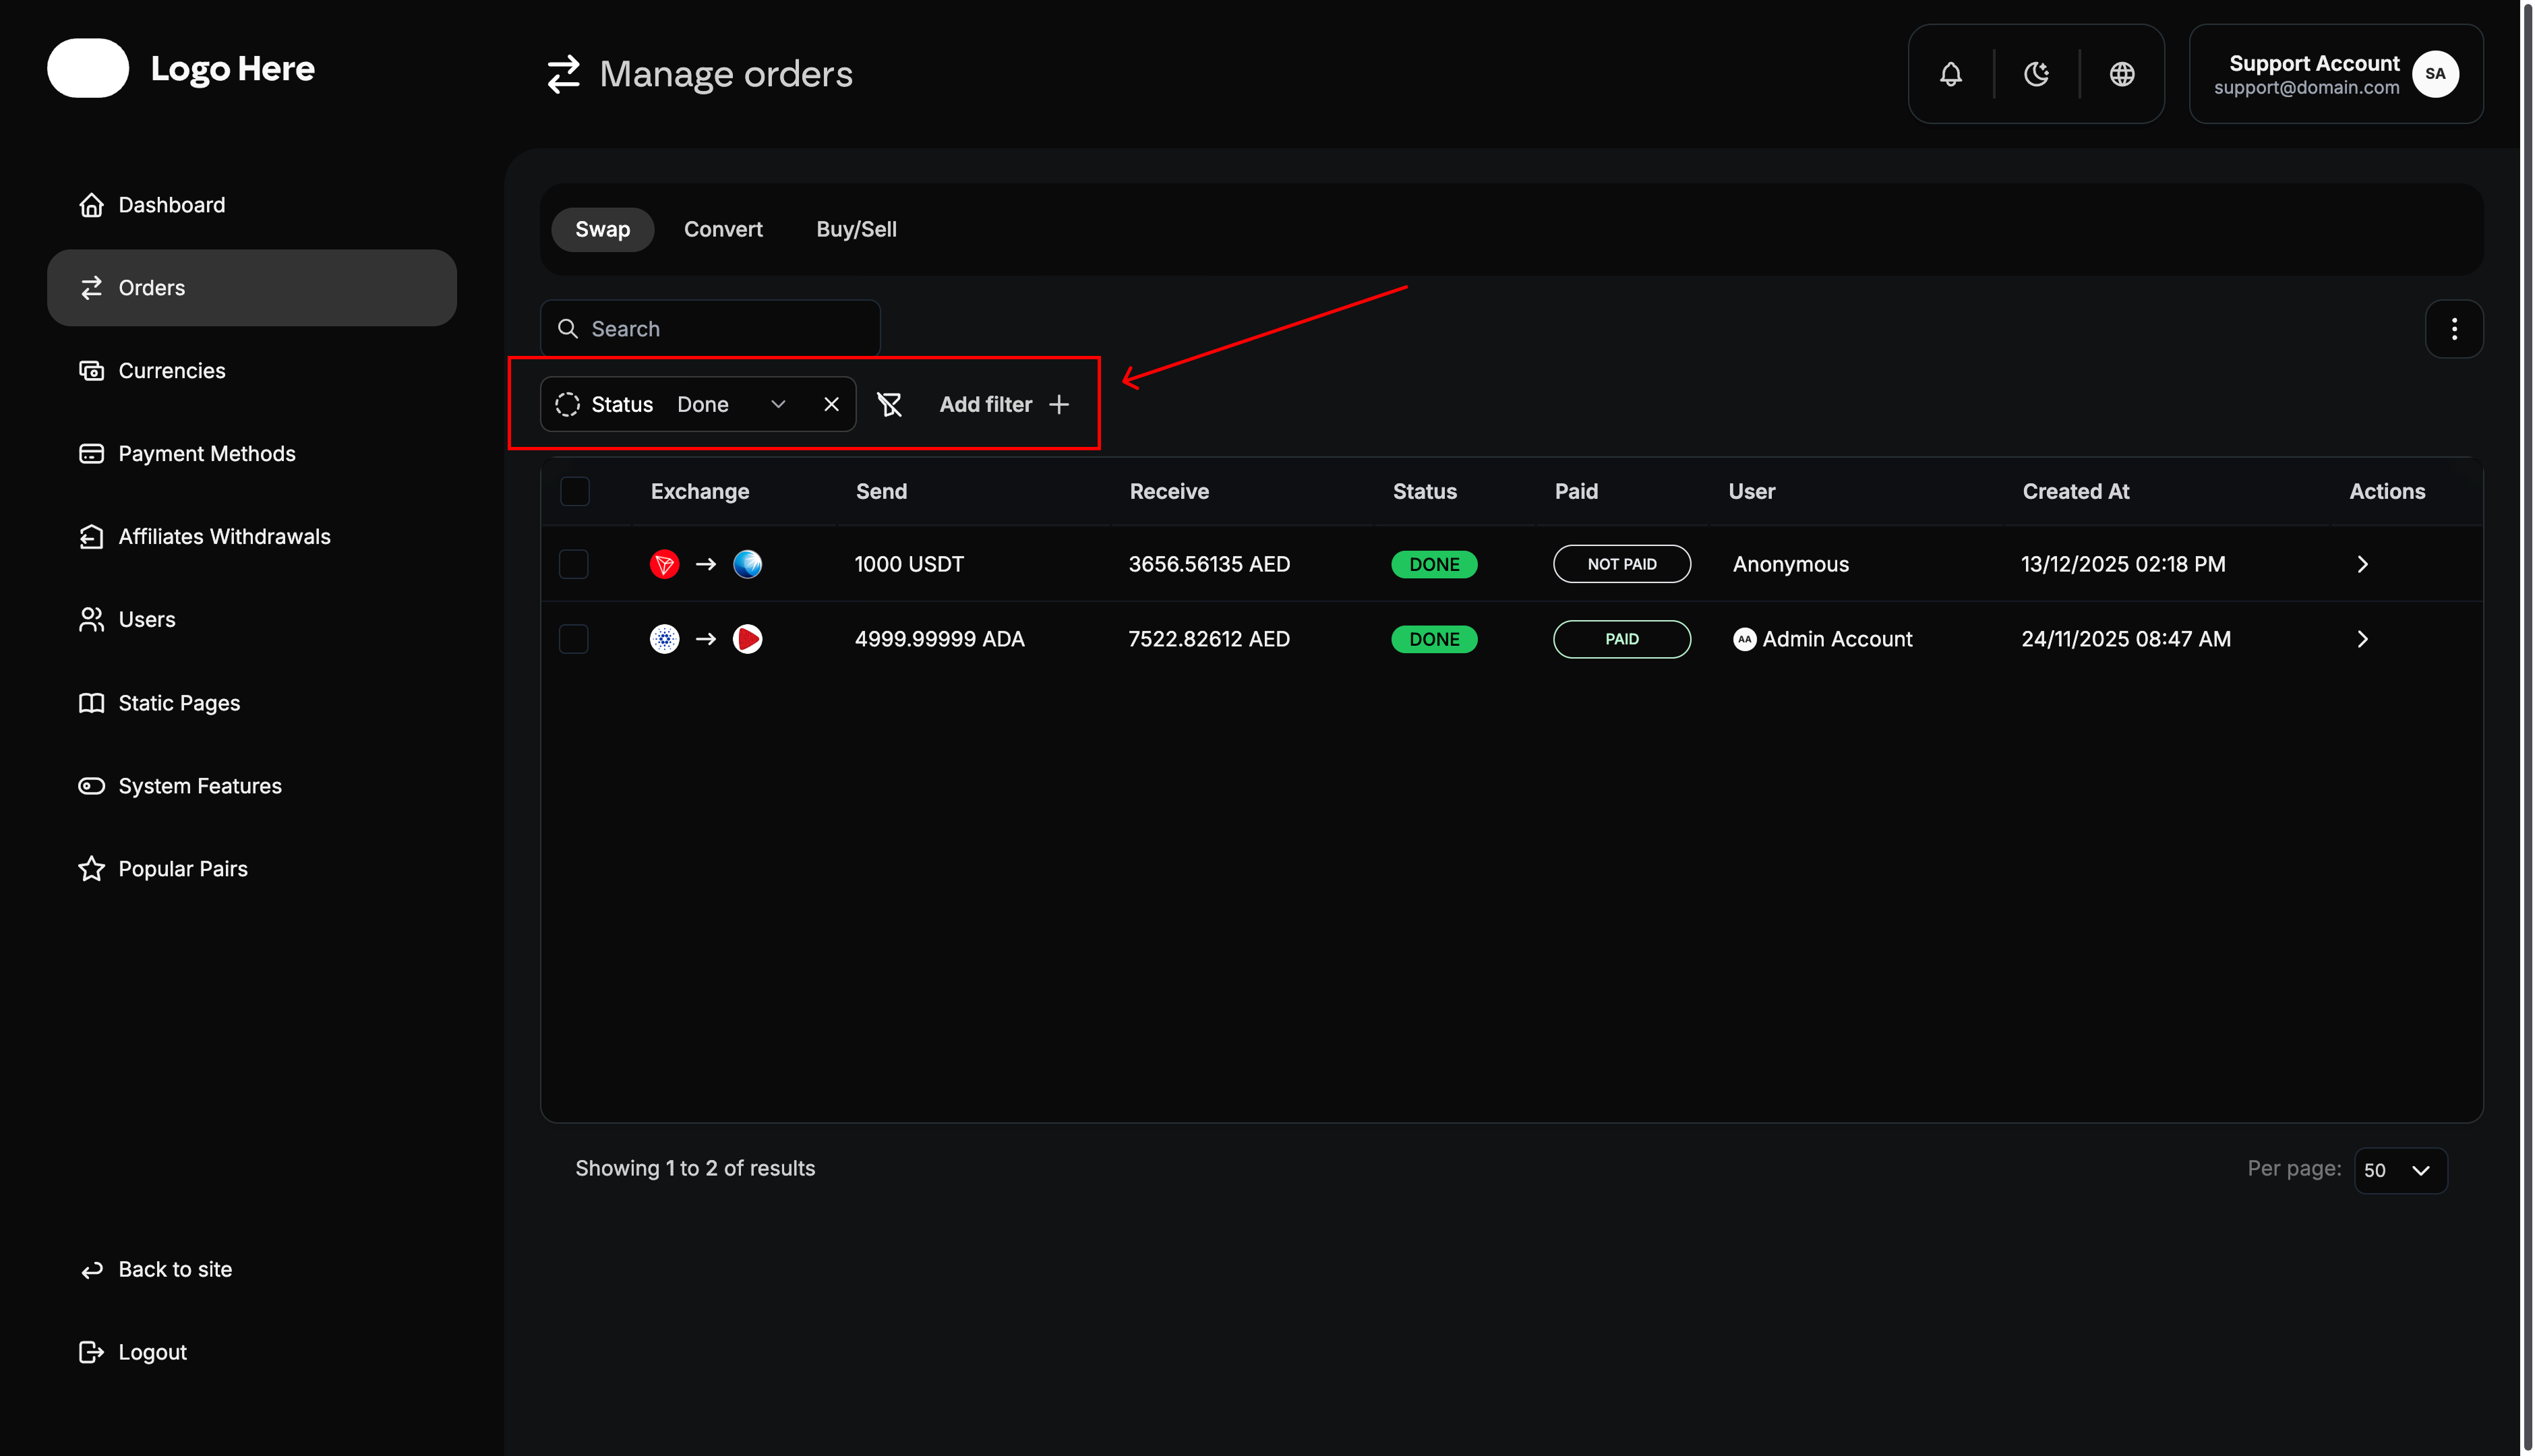Check the select-all checkbox in the table header
This screenshot has height=1456, width=2535.
pos(575,491)
